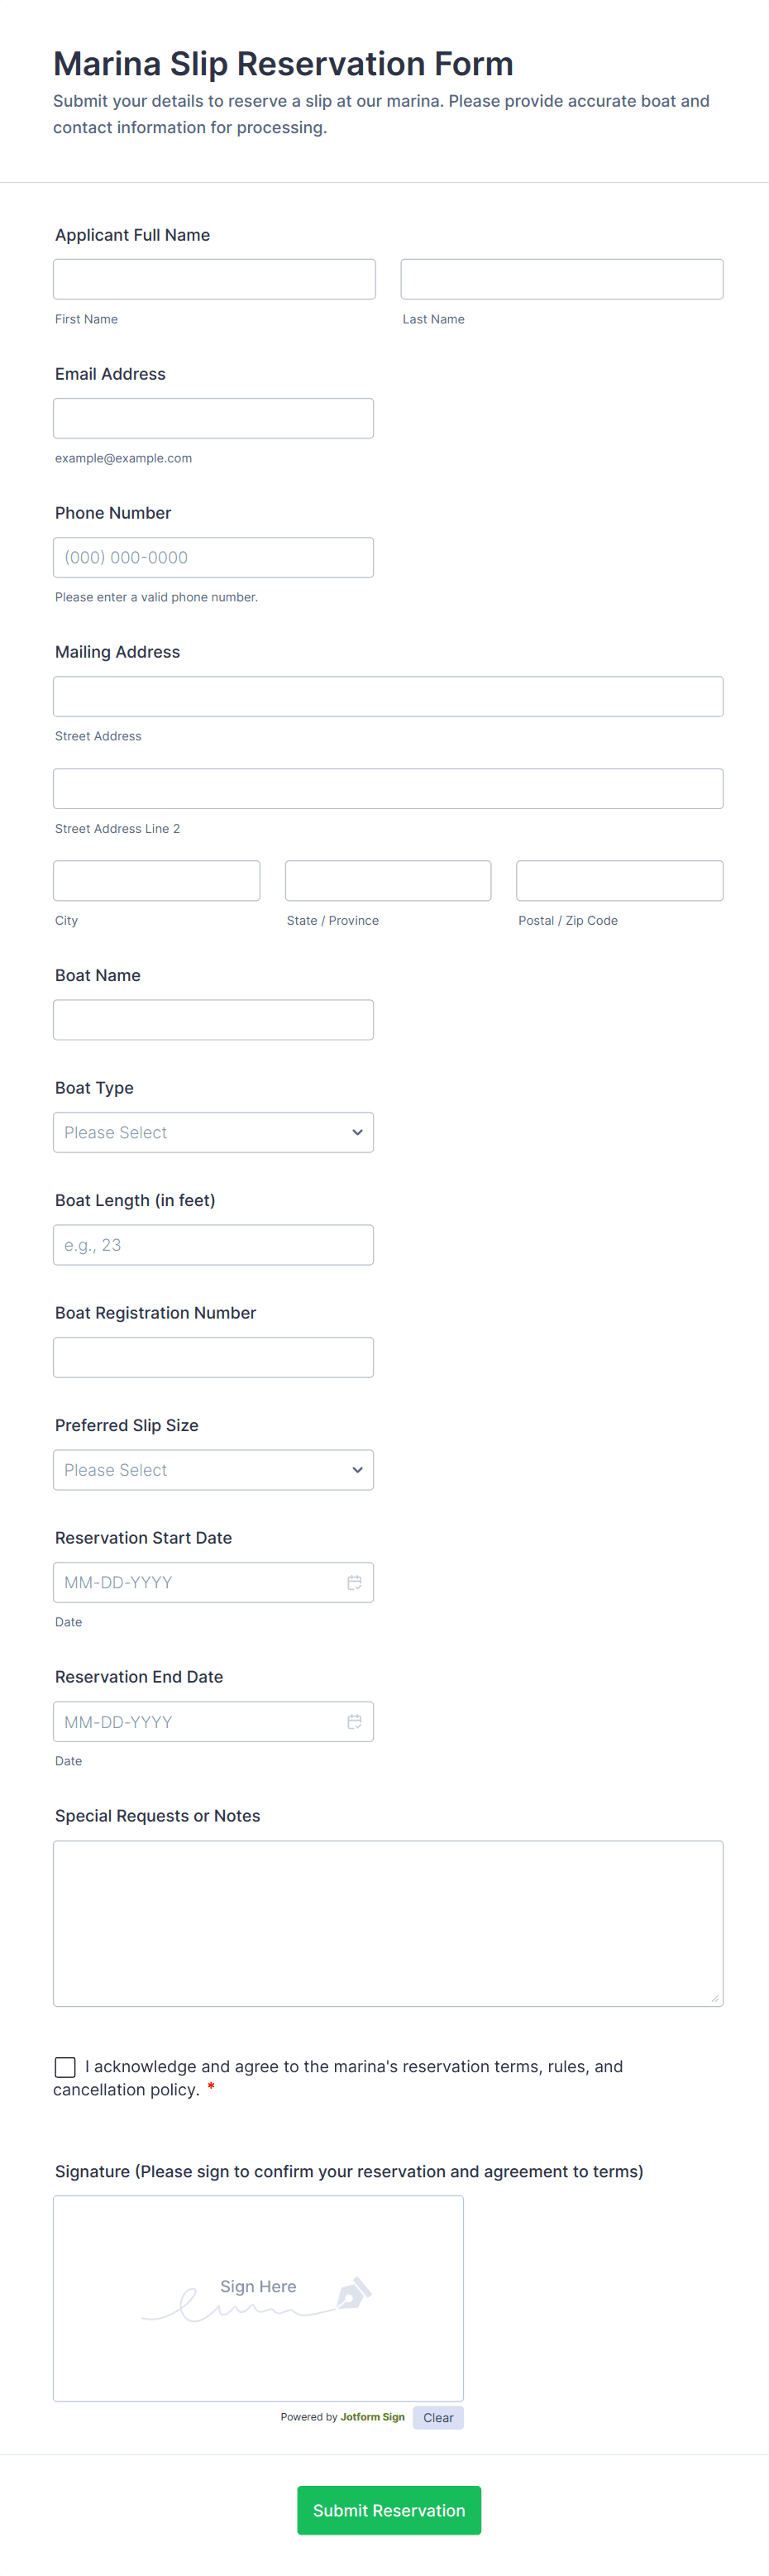Image resolution: width=769 pixels, height=2576 pixels.
Task: Focus the Street Address Line 2 field
Action: click(x=388, y=788)
